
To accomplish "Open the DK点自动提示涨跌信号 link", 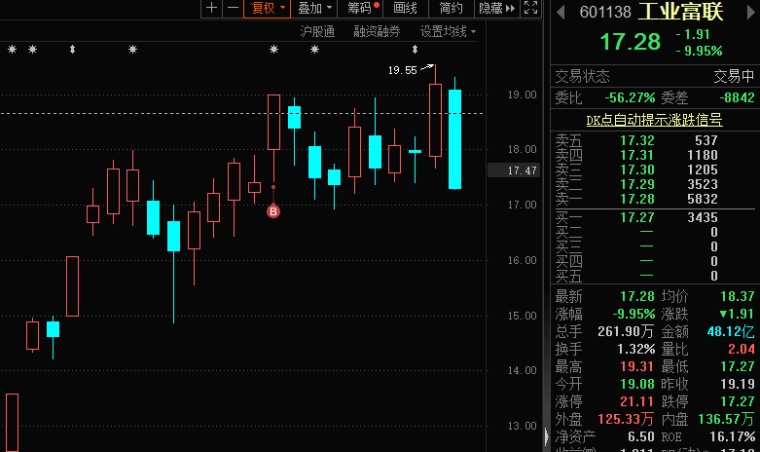I will [654, 120].
